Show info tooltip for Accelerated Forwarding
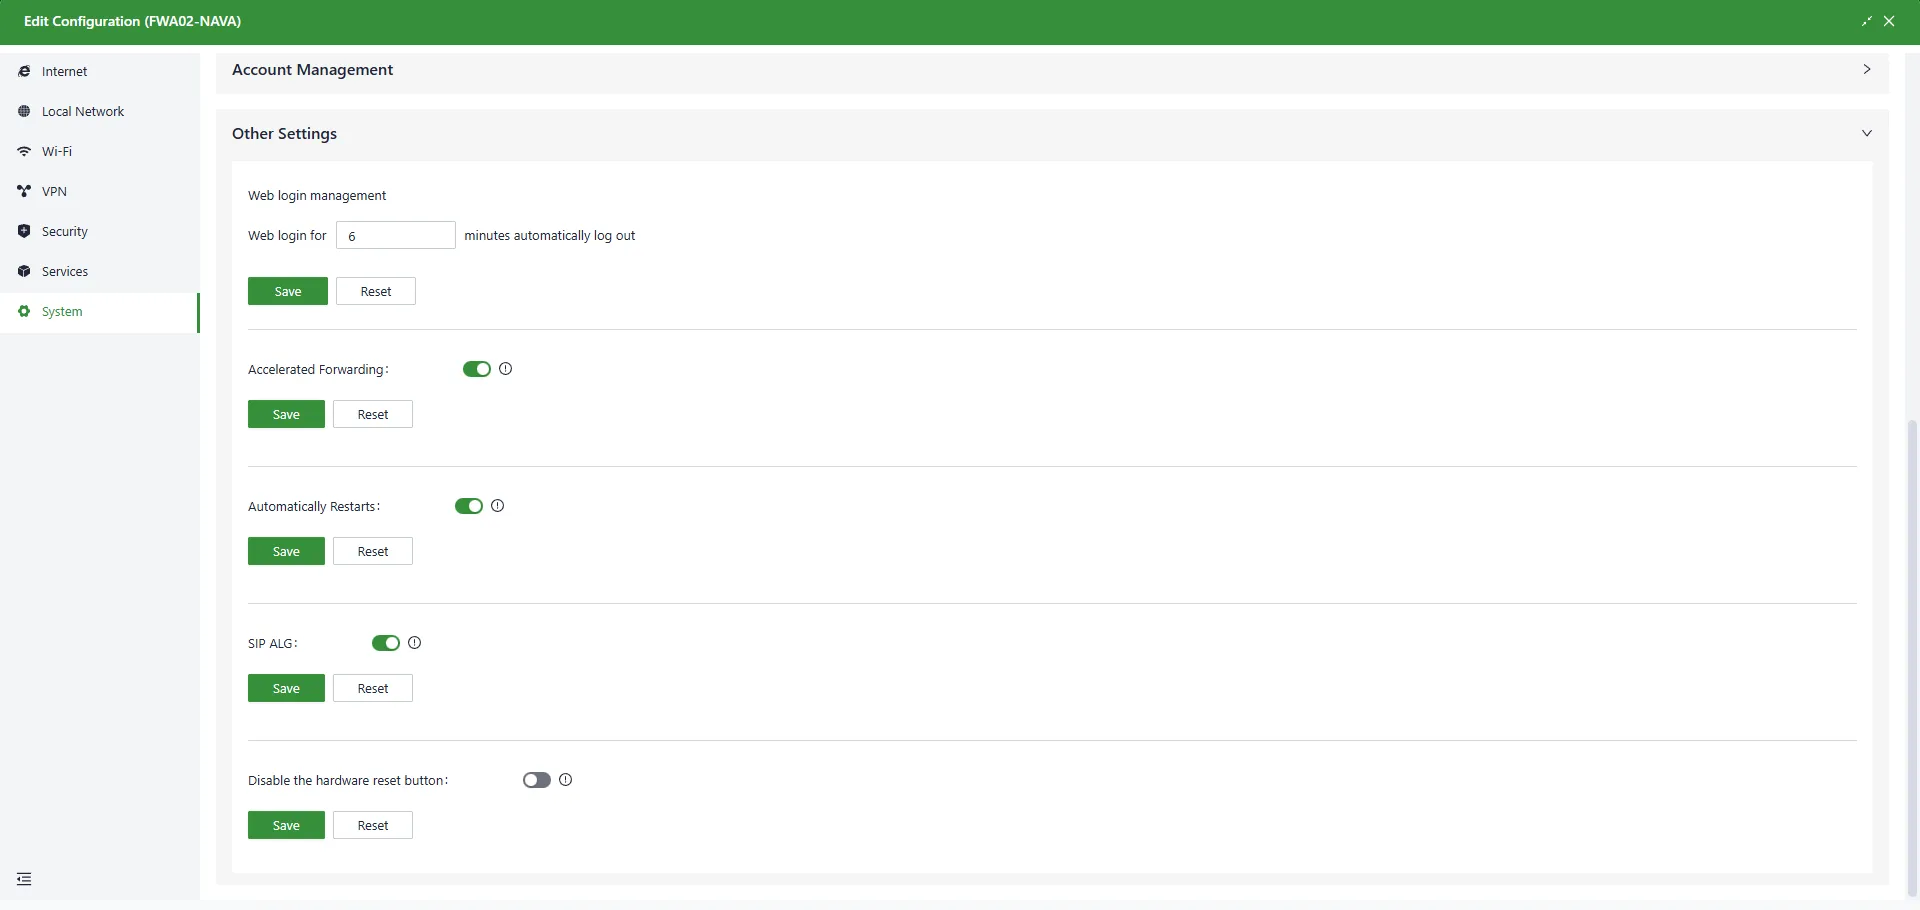 [505, 369]
